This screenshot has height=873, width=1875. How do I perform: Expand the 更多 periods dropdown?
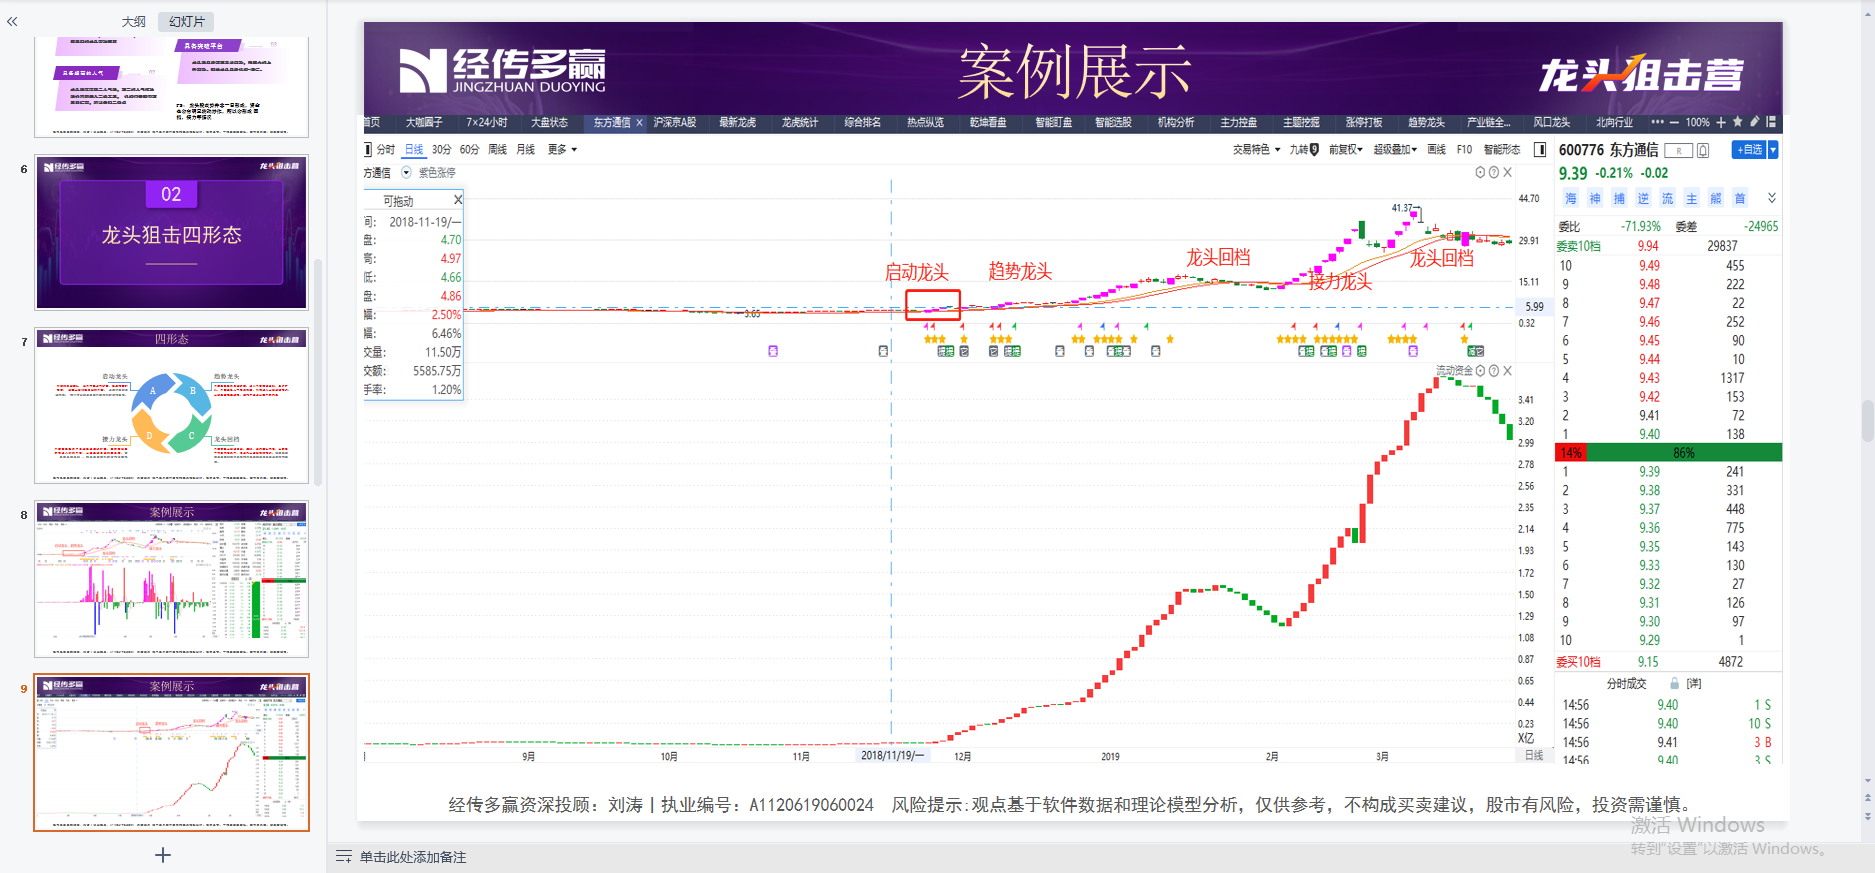(x=563, y=150)
